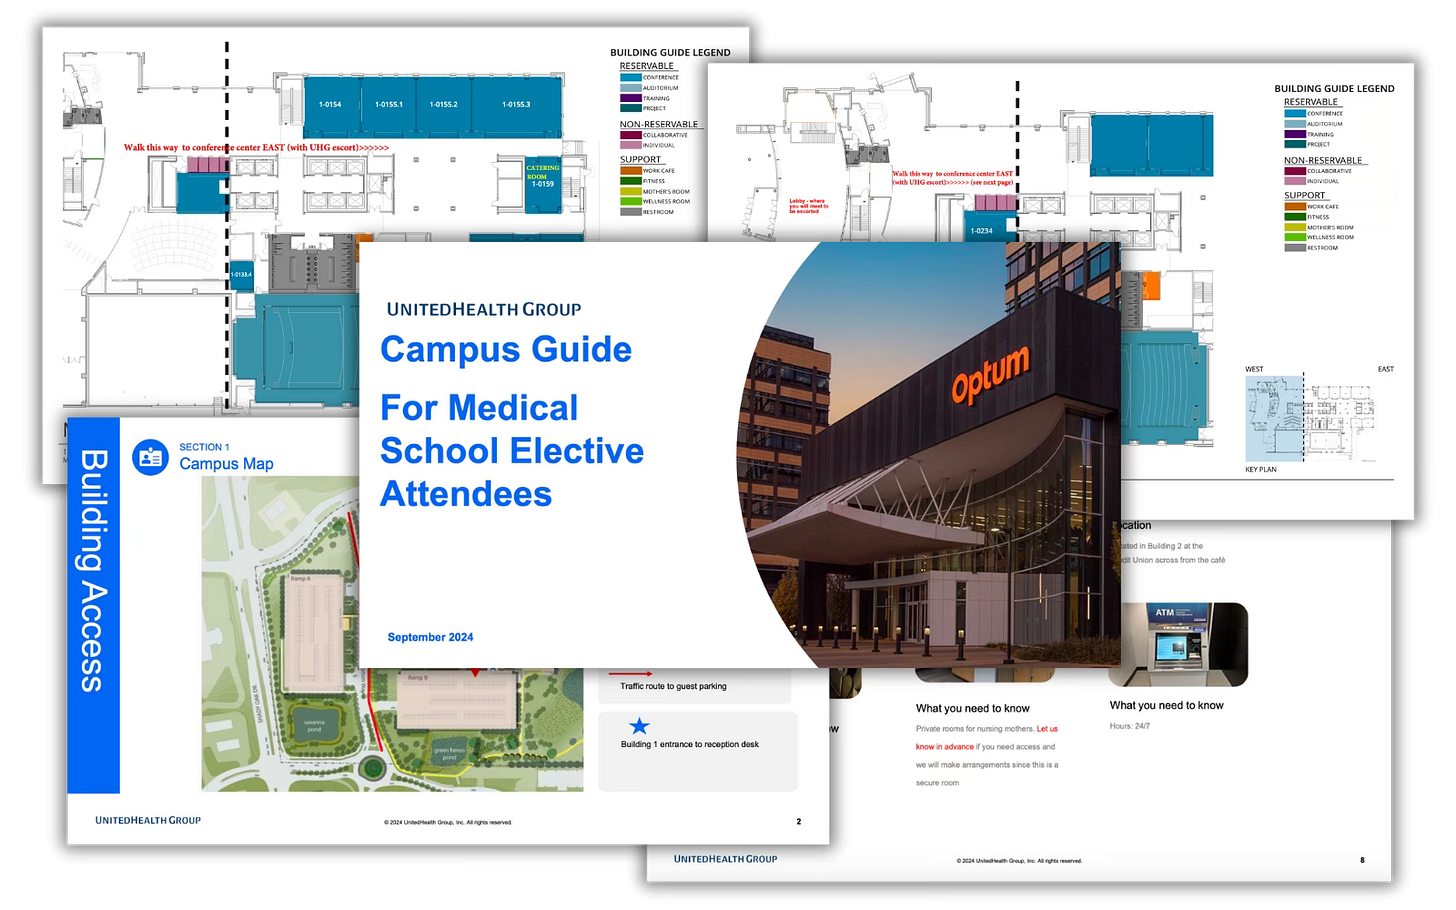Click the Auditorium color swatch in left legend
Image resolution: width=1456 pixels, height=910 pixels.
pyautogui.click(x=630, y=88)
